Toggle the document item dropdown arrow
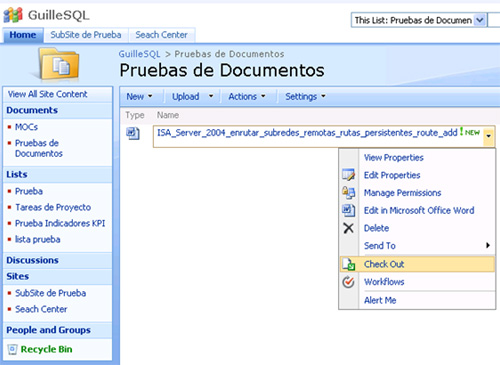 point(489,136)
